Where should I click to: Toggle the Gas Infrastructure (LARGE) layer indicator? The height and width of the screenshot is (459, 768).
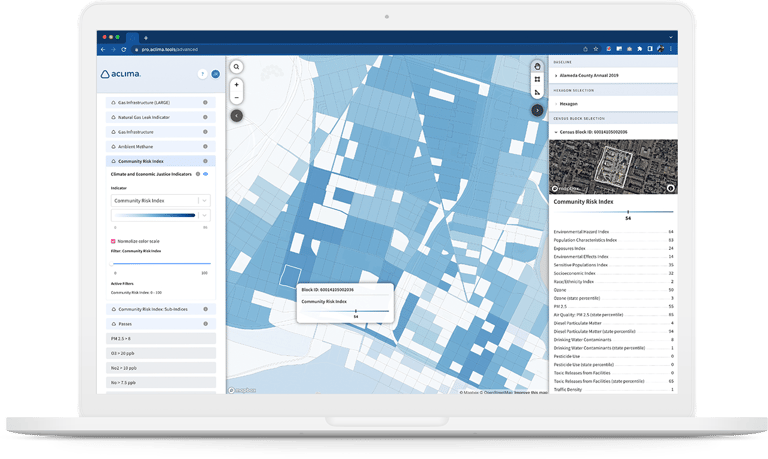click(205, 103)
